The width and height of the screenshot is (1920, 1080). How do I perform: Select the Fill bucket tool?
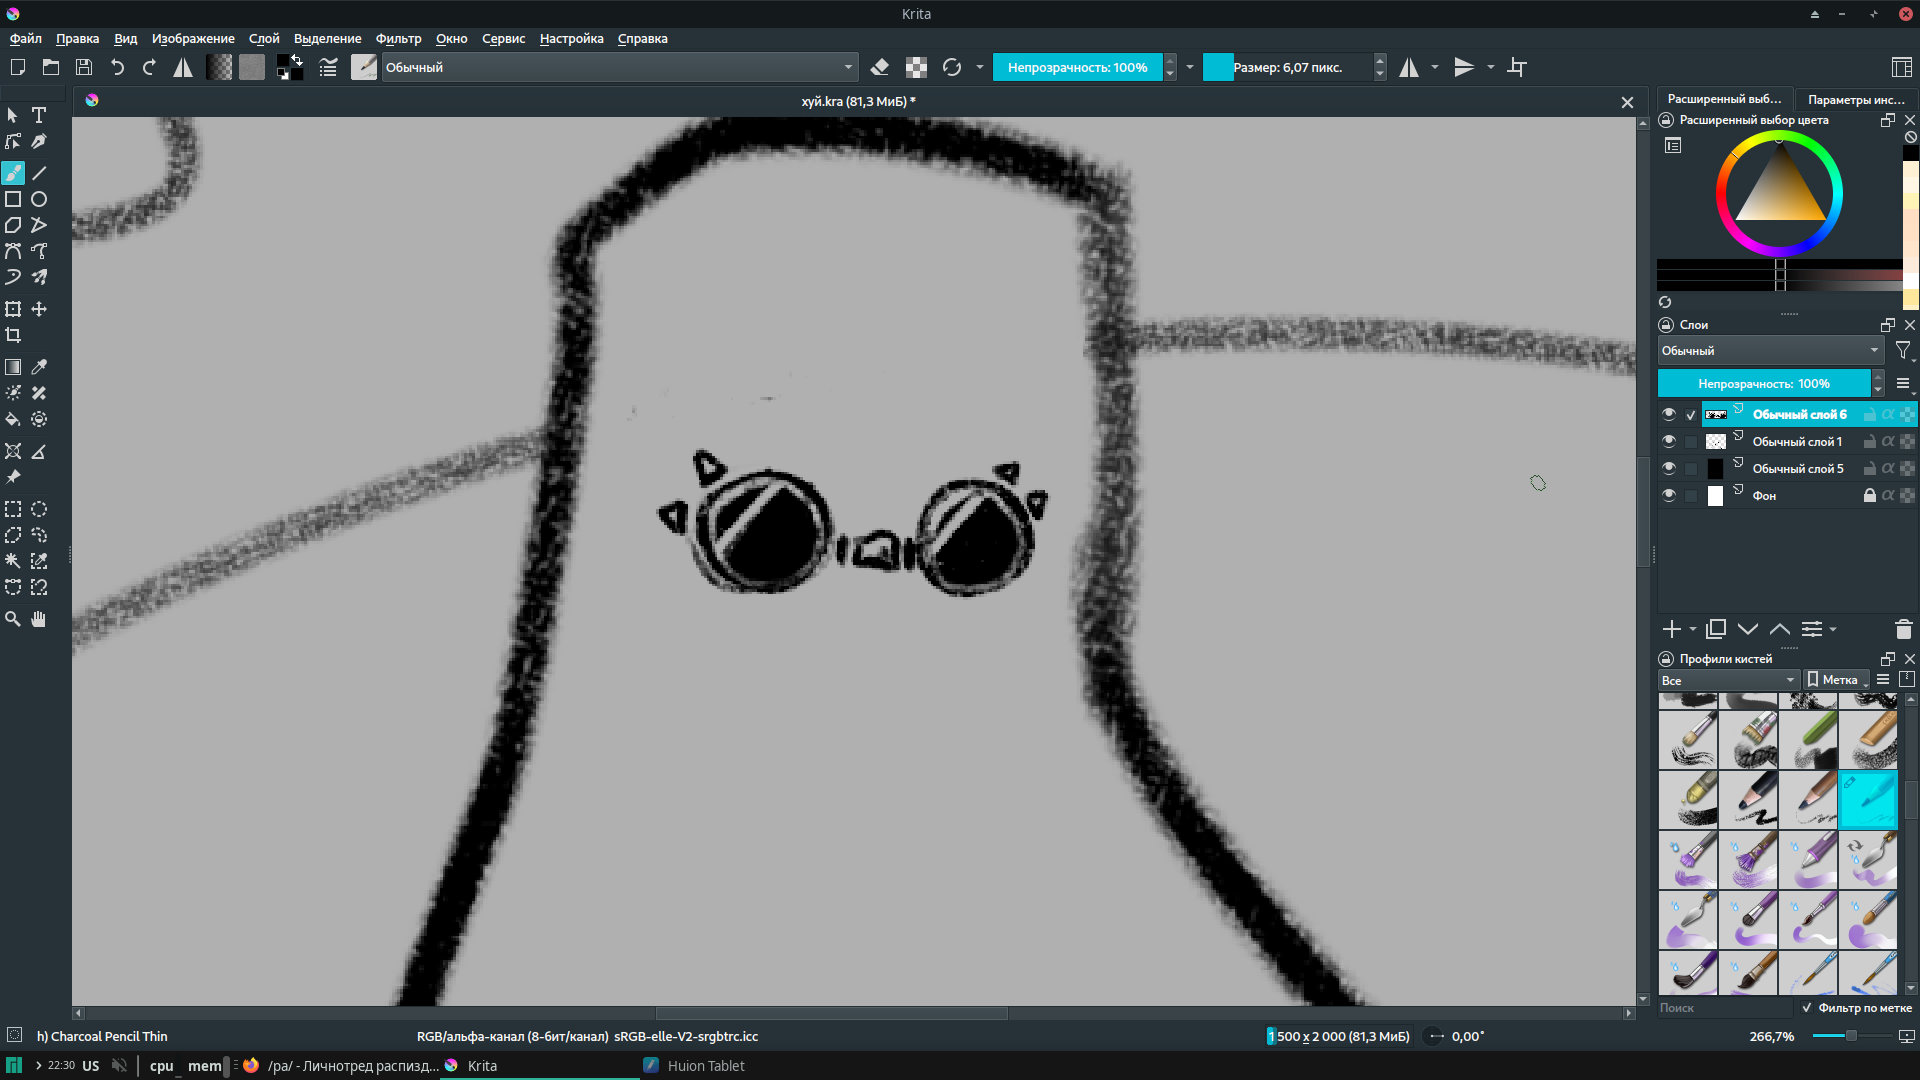coord(13,419)
